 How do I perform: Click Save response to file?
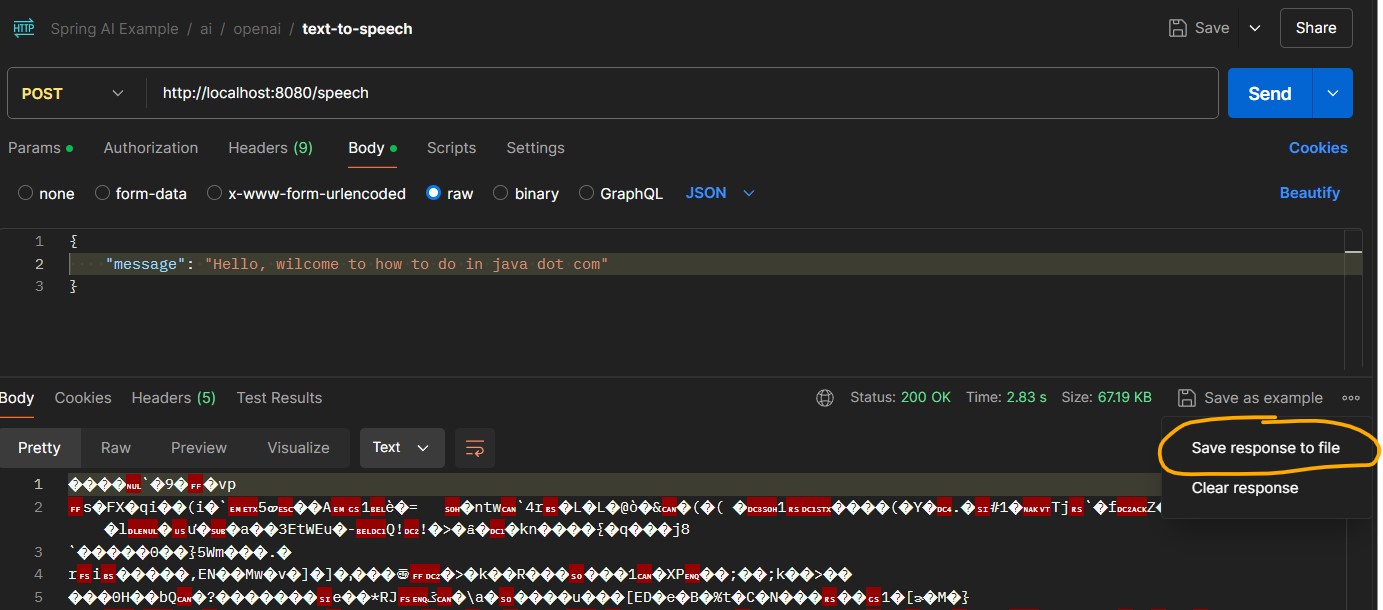(x=1265, y=448)
